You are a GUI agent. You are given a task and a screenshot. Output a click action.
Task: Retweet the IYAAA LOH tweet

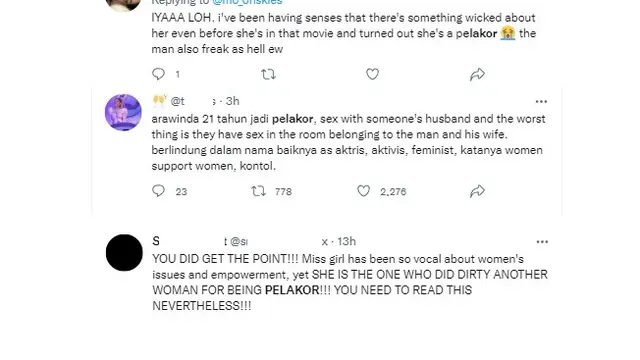pos(268,74)
